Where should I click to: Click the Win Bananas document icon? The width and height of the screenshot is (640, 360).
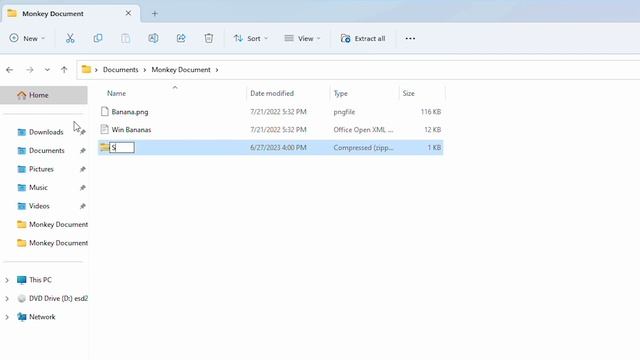point(104,129)
